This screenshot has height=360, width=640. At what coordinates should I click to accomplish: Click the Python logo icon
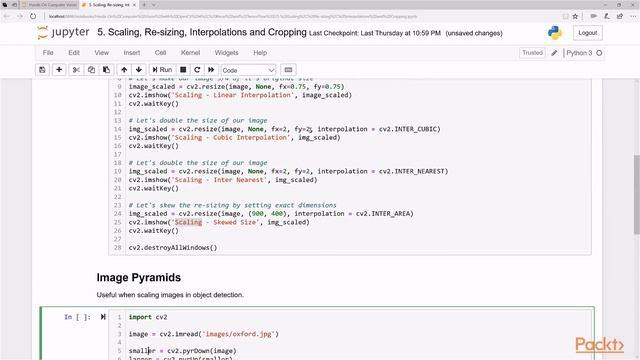coord(555,33)
